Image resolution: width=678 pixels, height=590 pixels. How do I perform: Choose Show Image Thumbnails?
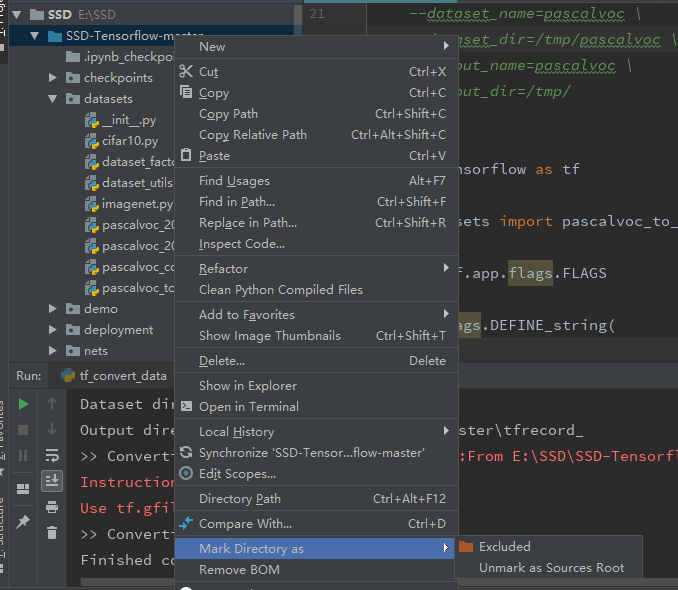316,336
